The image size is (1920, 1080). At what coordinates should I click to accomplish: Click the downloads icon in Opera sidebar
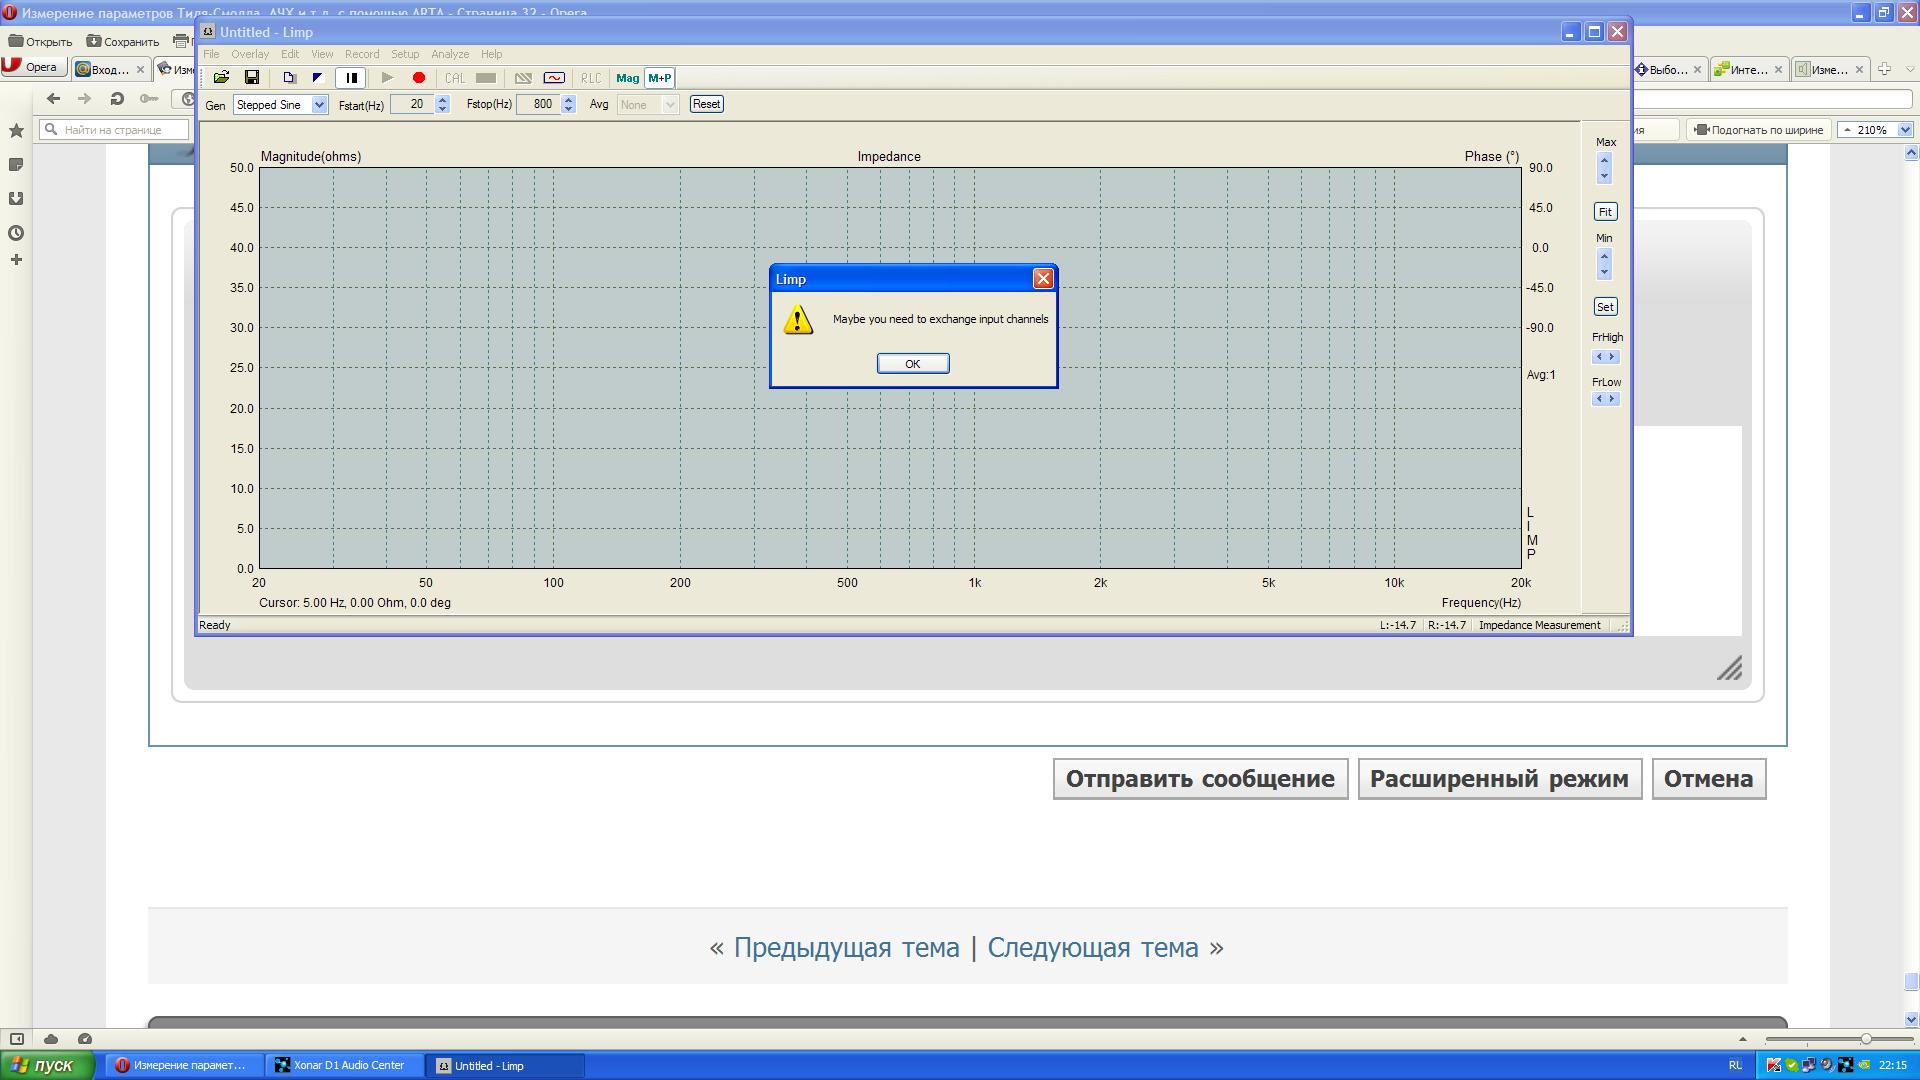pos(16,198)
